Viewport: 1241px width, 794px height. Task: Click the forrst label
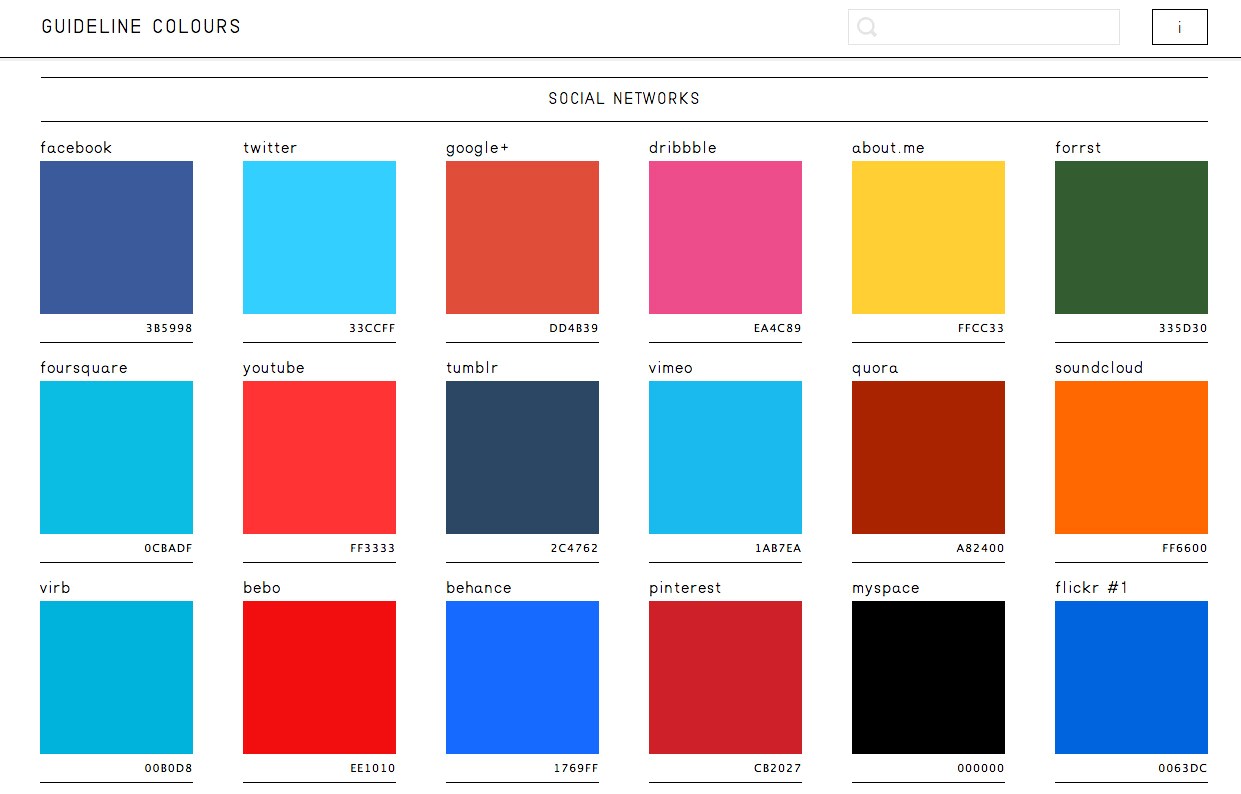(x=1078, y=148)
